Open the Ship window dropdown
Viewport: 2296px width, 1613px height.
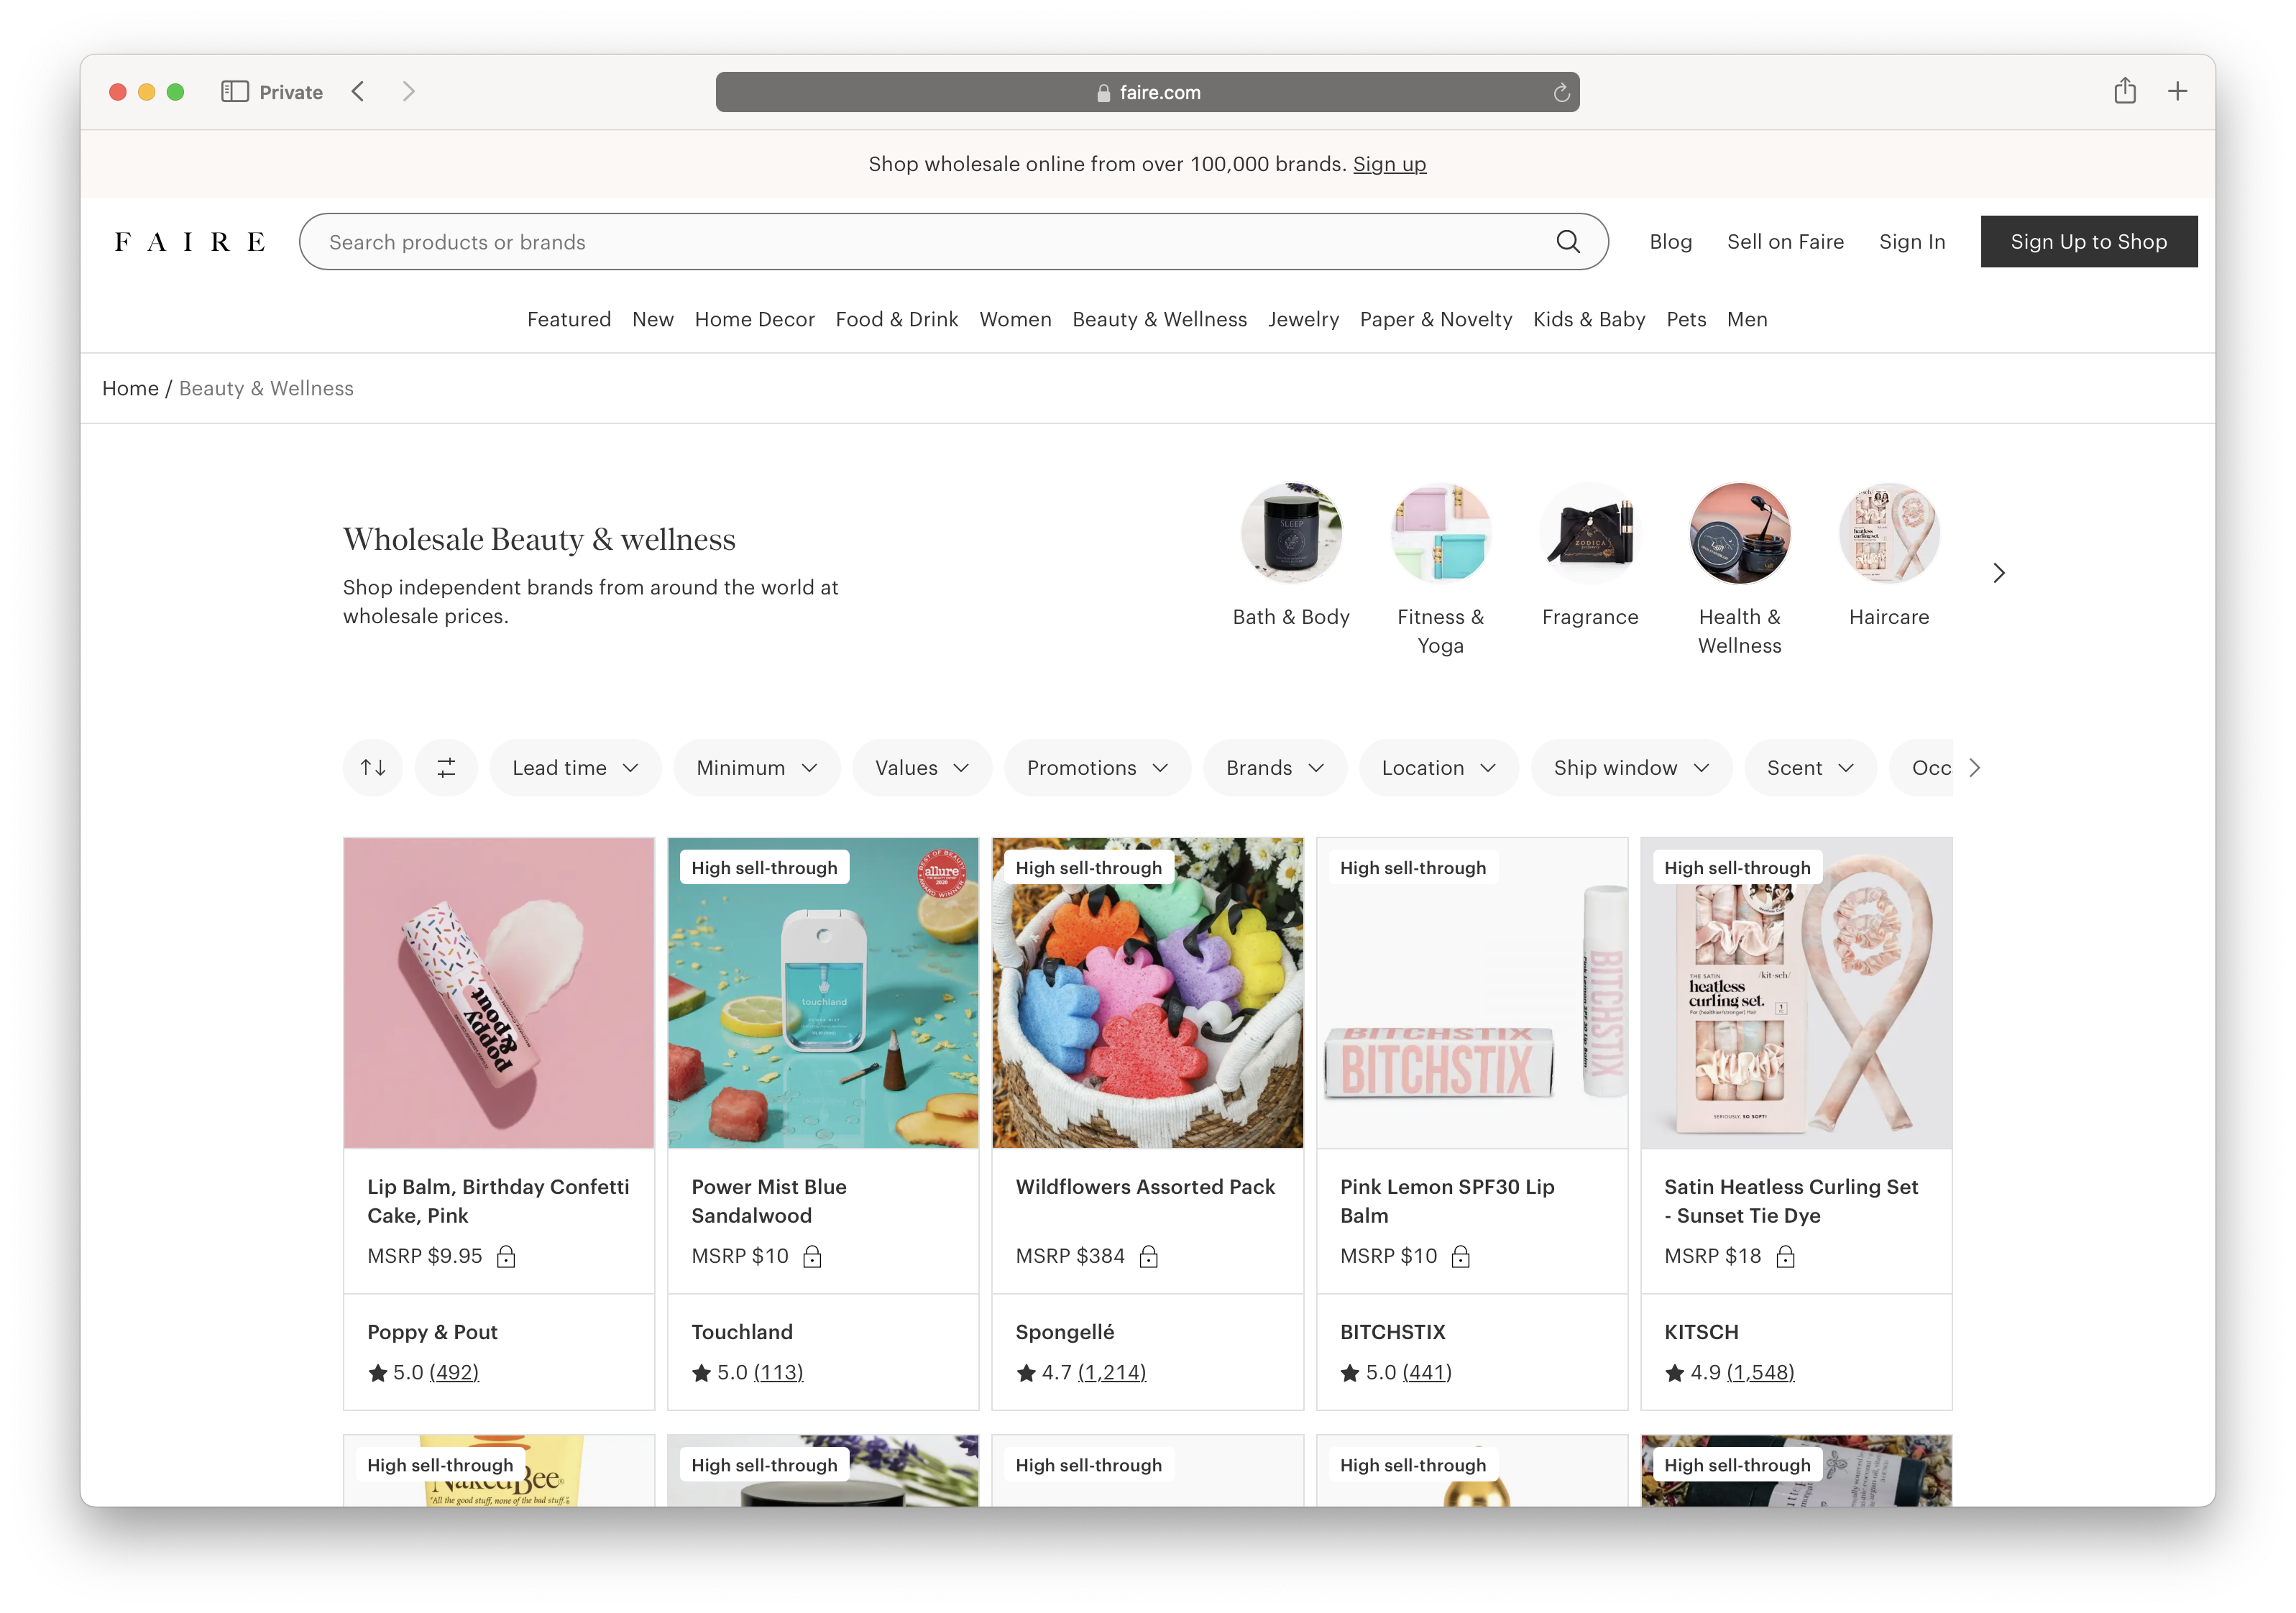[1631, 767]
